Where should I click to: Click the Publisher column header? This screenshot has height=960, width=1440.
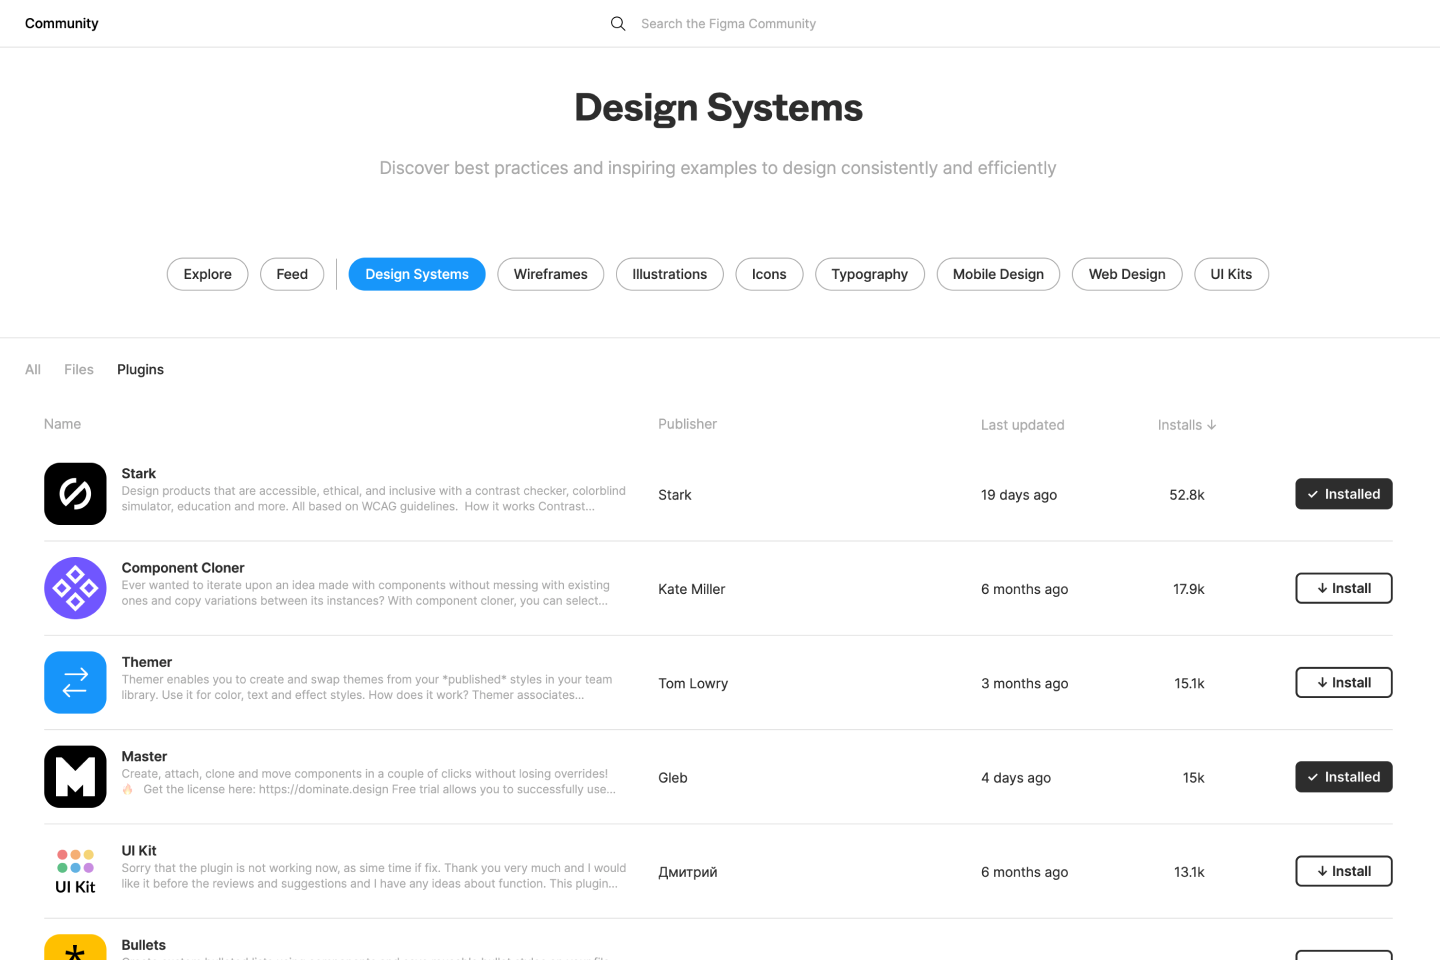point(687,424)
